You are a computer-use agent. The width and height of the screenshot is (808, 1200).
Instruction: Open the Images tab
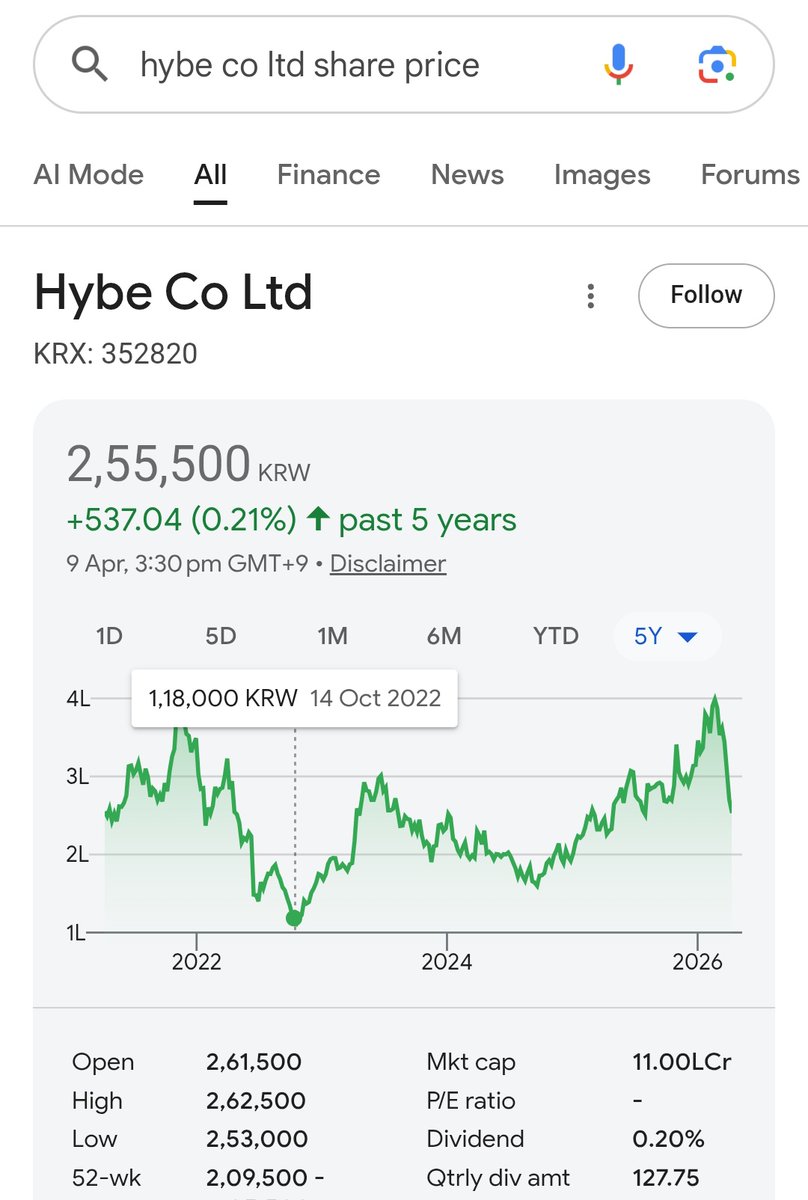(602, 175)
